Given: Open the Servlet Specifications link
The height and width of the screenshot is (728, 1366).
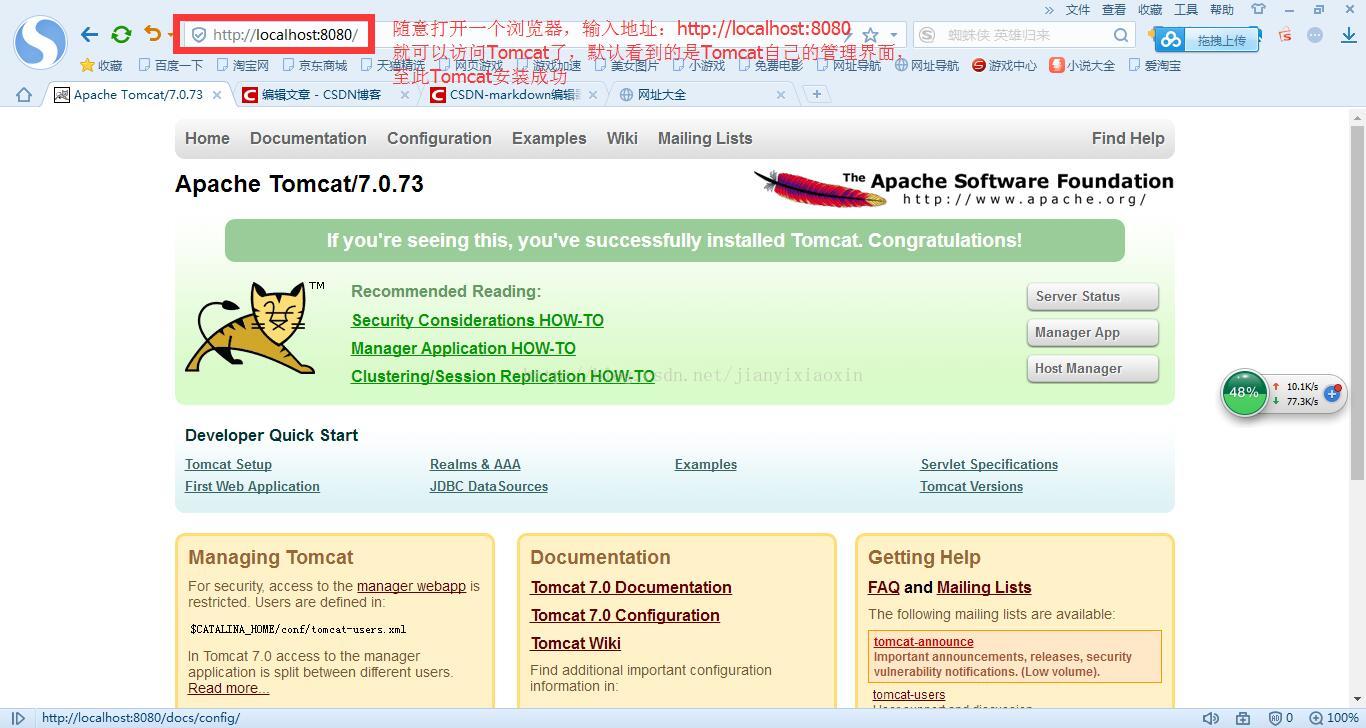Looking at the screenshot, I should click(x=989, y=464).
